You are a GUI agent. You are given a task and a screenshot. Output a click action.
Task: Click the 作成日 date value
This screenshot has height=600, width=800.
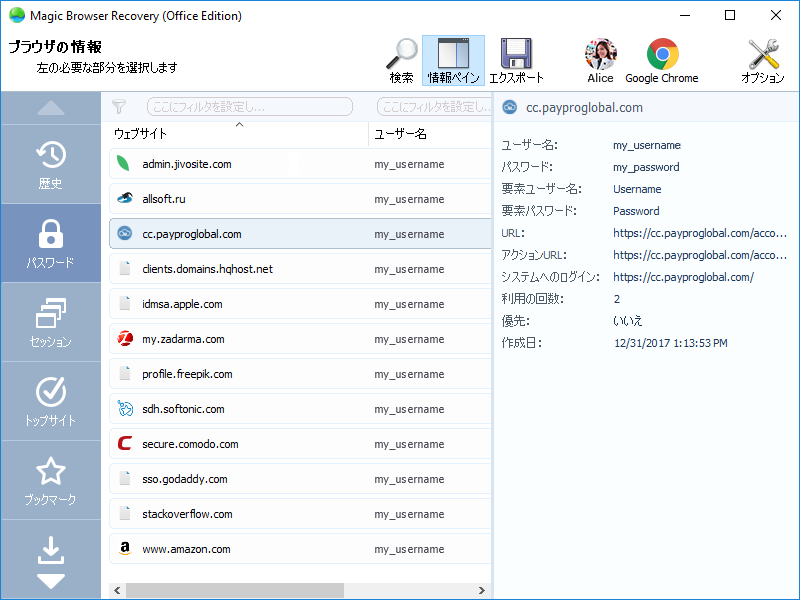tap(670, 343)
